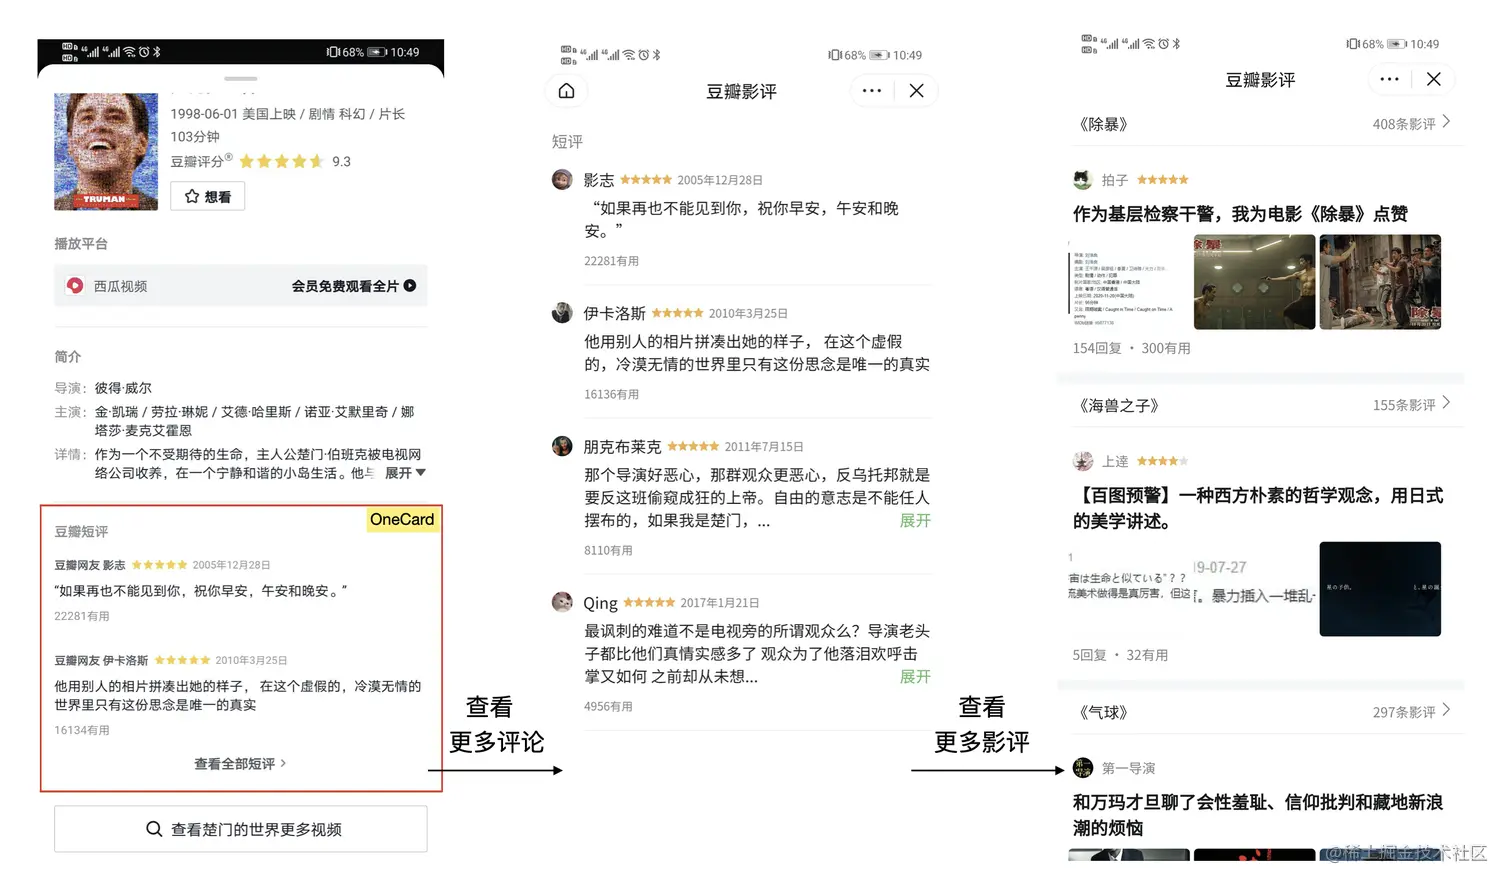Tap 上逵 reviewer avatar

[1082, 461]
